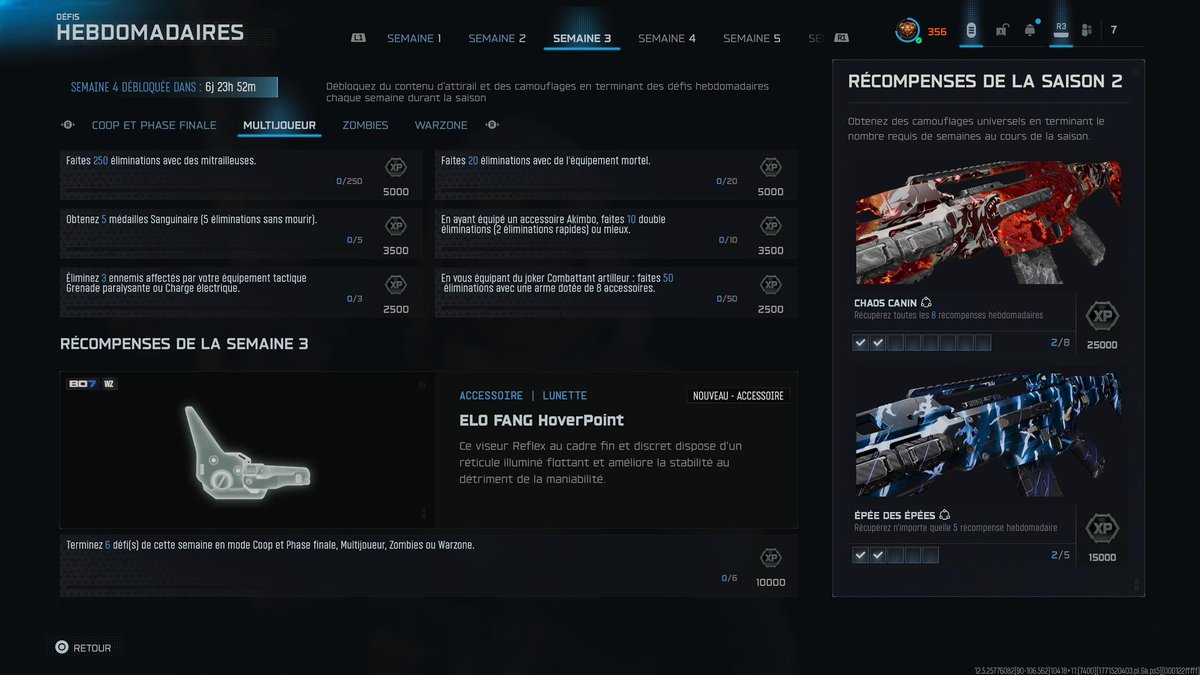Screen dimensions: 1200x675
Task: Click the party count number 7
Action: pos(1113,30)
